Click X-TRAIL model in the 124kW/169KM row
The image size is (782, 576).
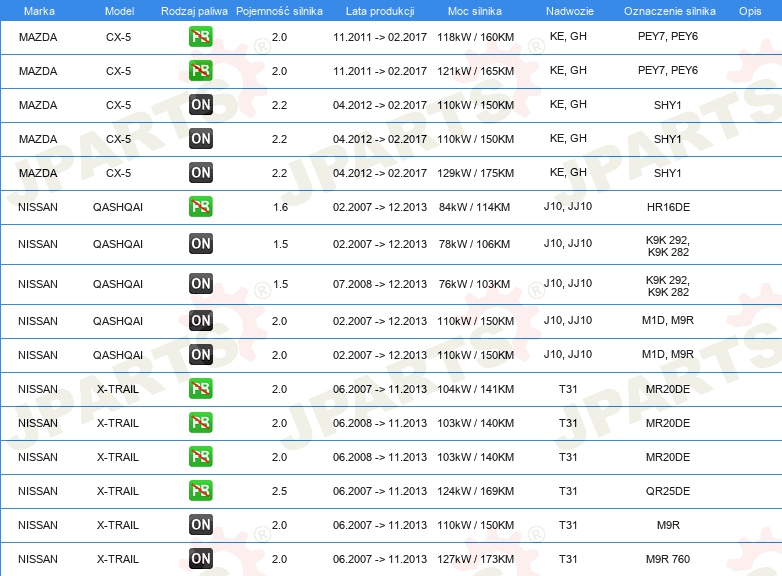tap(118, 491)
